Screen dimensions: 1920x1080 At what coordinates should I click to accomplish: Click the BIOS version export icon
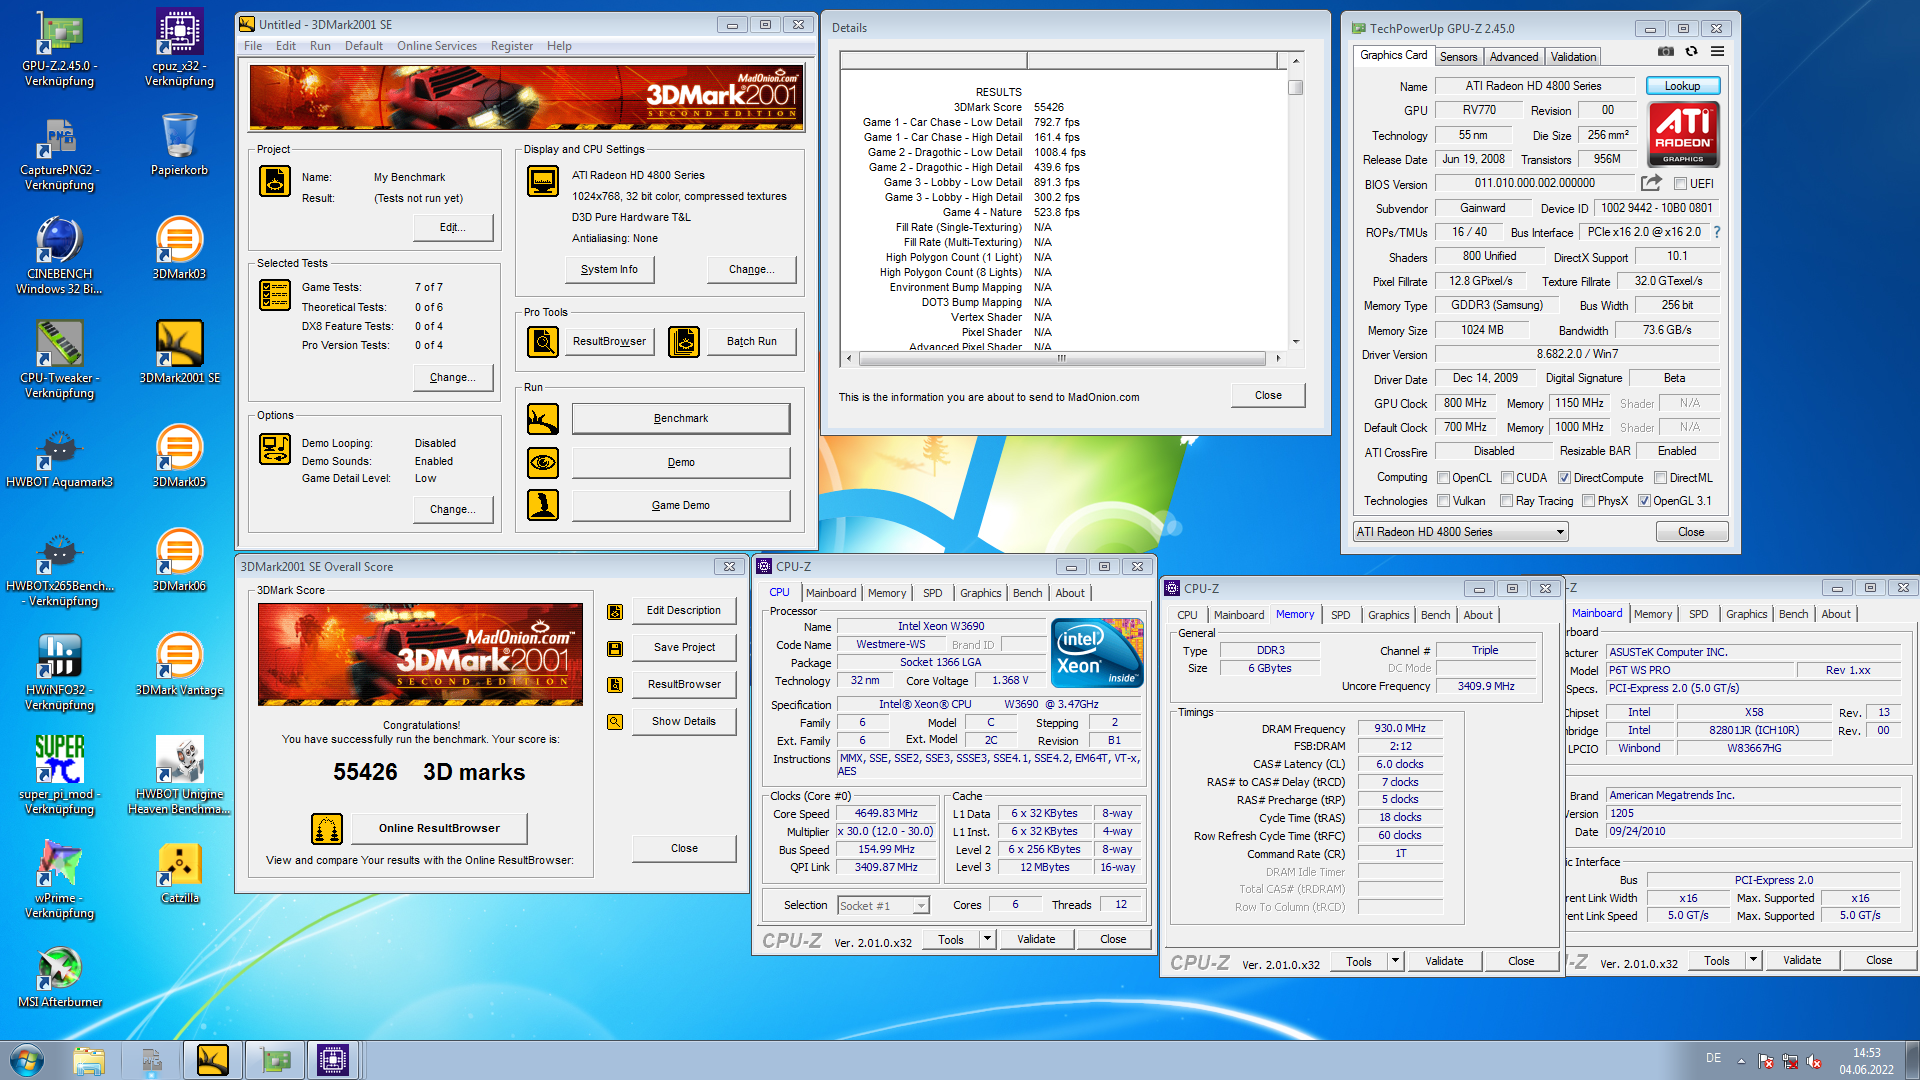(x=1651, y=183)
